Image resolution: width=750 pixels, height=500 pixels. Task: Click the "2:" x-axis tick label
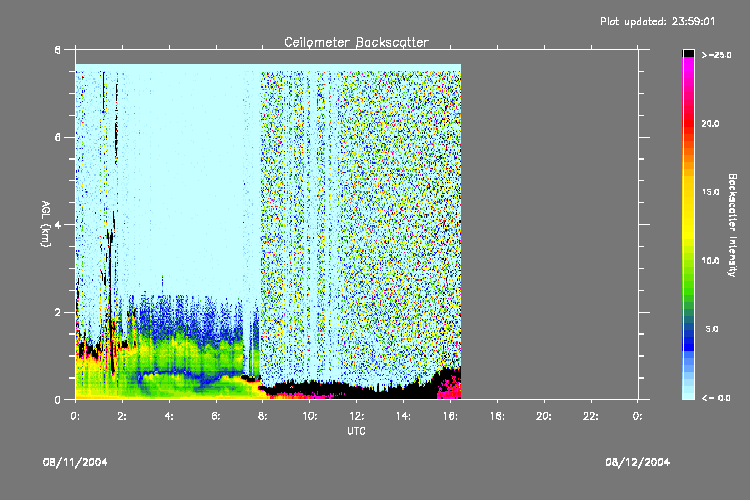pyautogui.click(x=122, y=416)
